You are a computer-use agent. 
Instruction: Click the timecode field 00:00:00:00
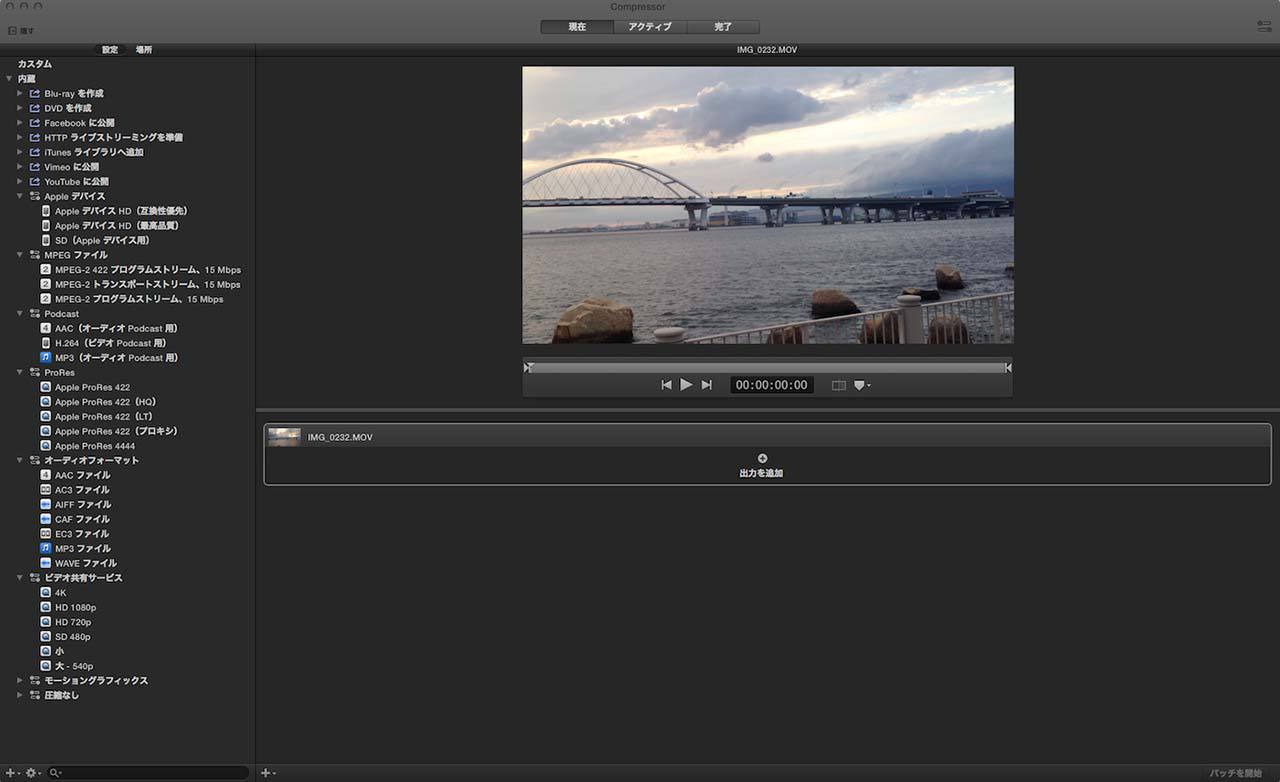(771, 385)
